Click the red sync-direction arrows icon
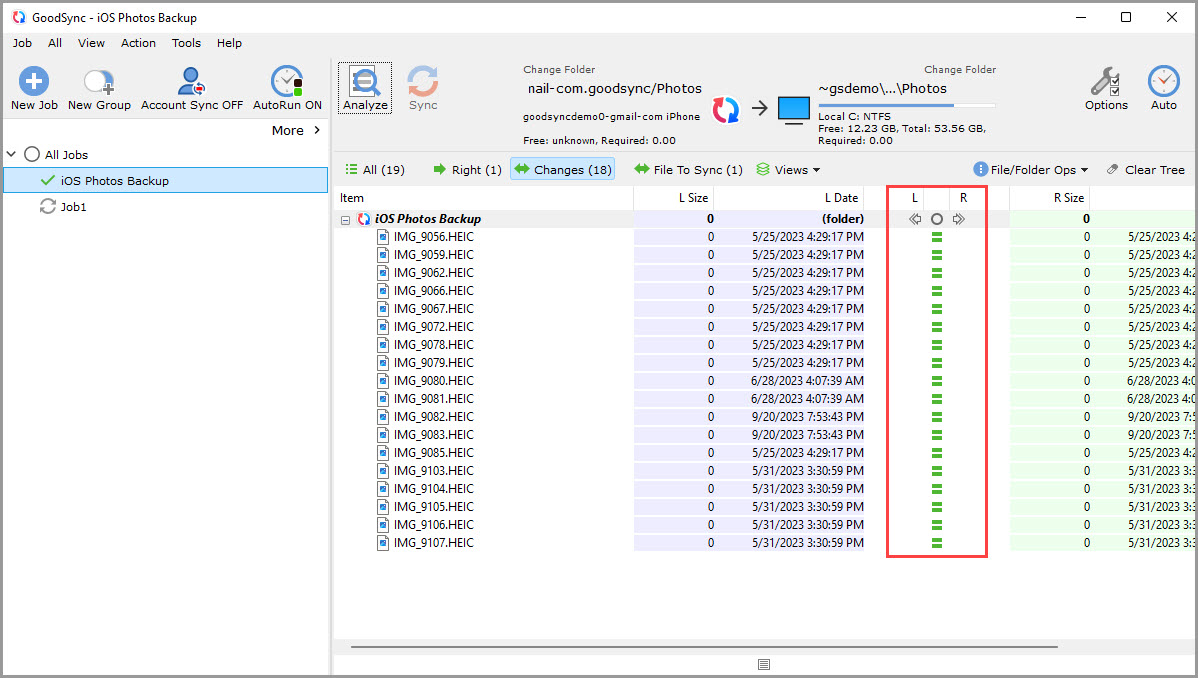This screenshot has height=678, width=1198. [727, 110]
